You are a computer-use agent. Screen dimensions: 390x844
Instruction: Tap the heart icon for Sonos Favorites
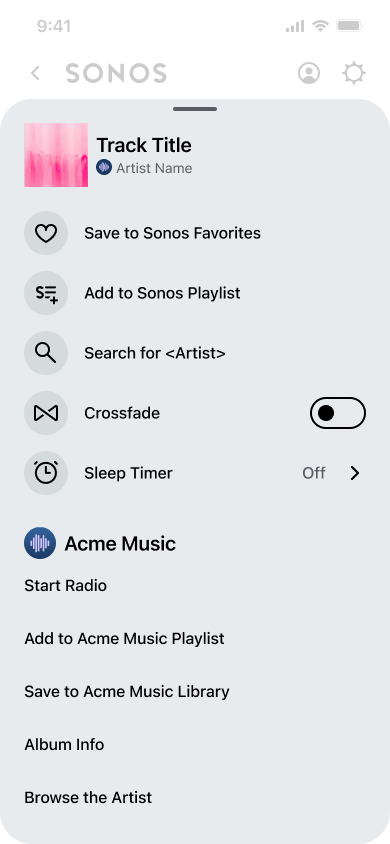click(46, 233)
